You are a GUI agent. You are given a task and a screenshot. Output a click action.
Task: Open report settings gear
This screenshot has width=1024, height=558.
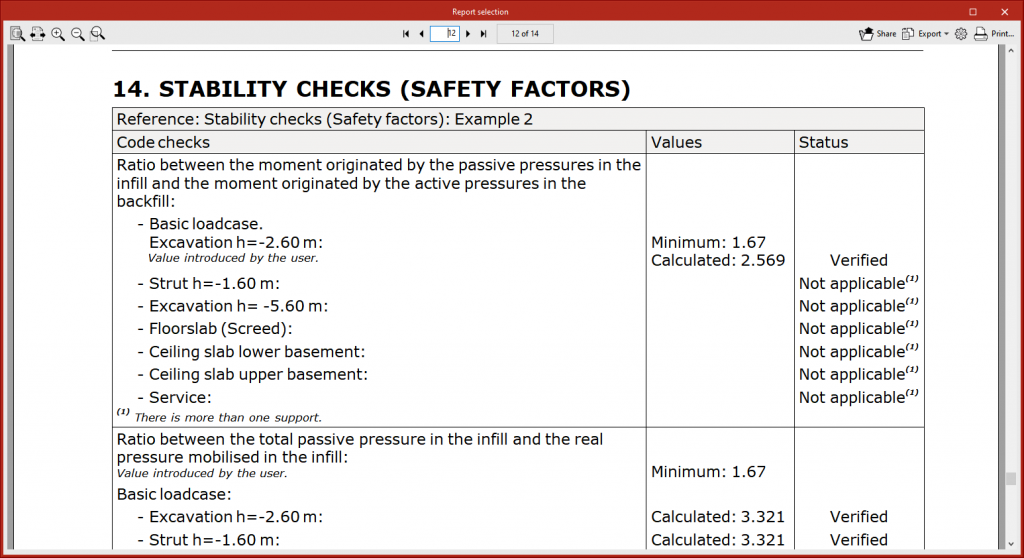click(961, 34)
